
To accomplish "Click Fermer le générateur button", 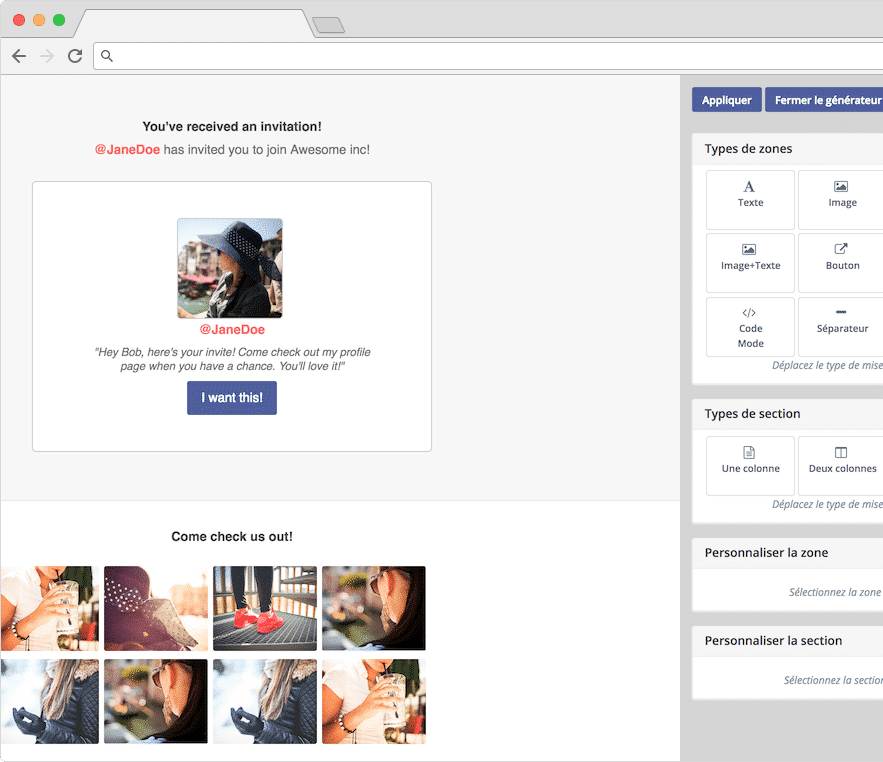I will 824,100.
